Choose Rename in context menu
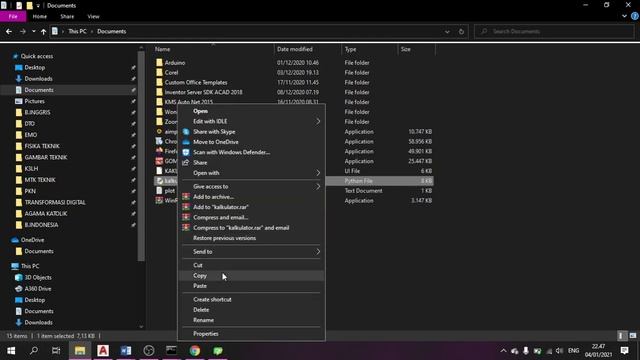 (251, 320)
